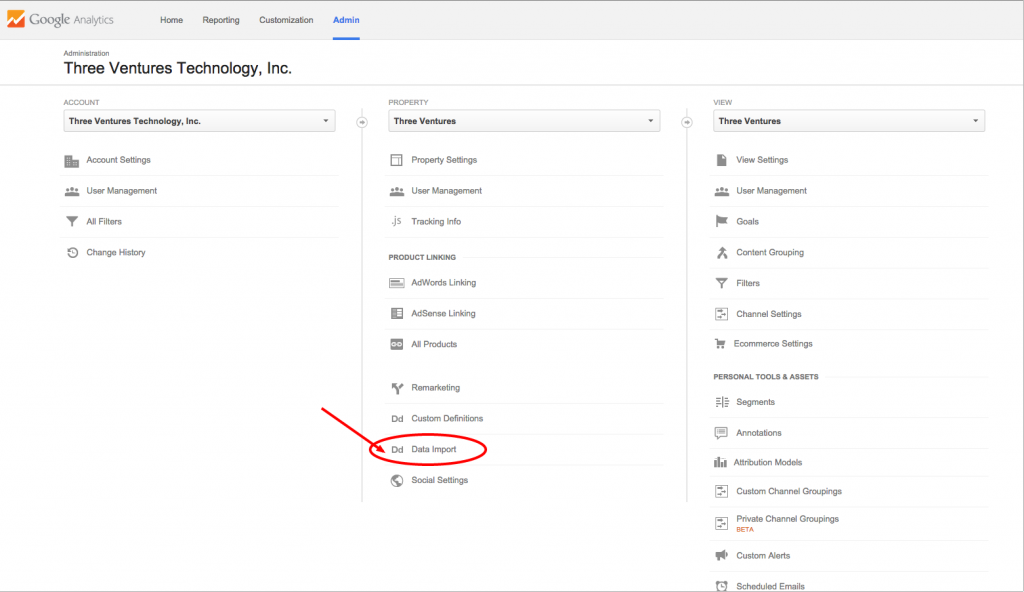1024x592 pixels.
Task: Open the Customization tab
Action: pos(286,20)
